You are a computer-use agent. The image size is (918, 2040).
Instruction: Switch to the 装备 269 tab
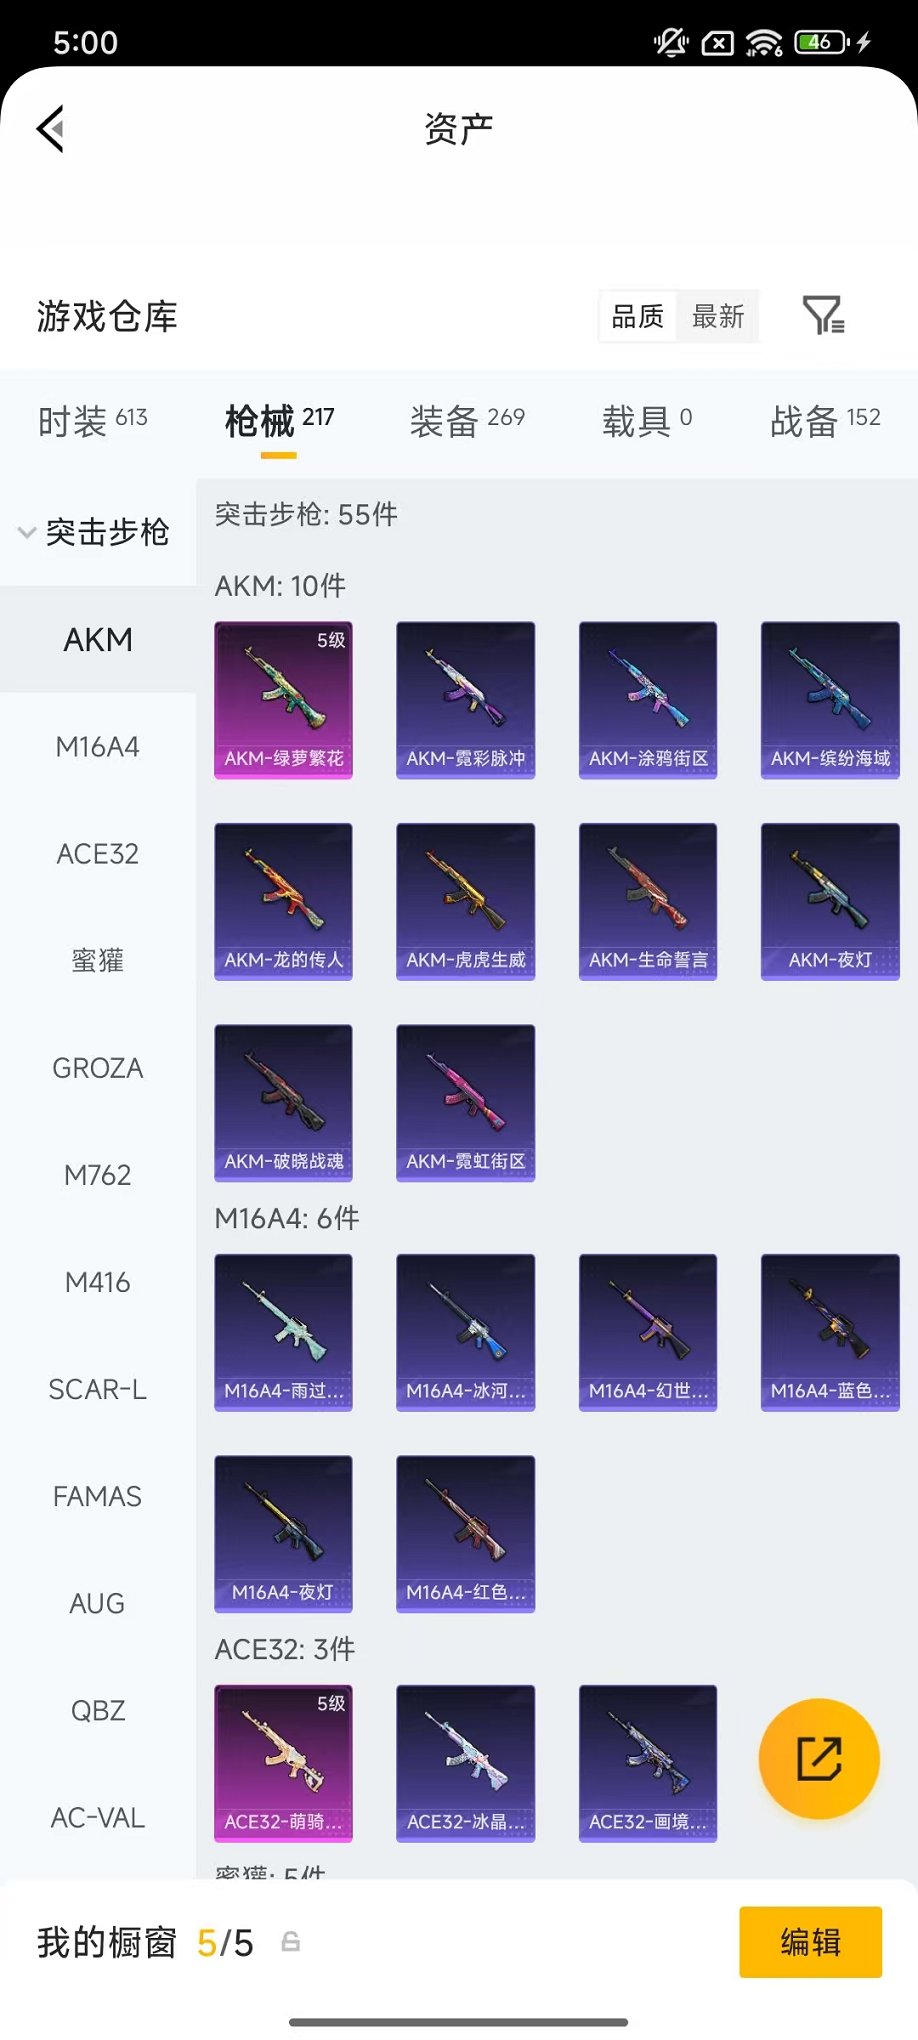[x=467, y=421]
